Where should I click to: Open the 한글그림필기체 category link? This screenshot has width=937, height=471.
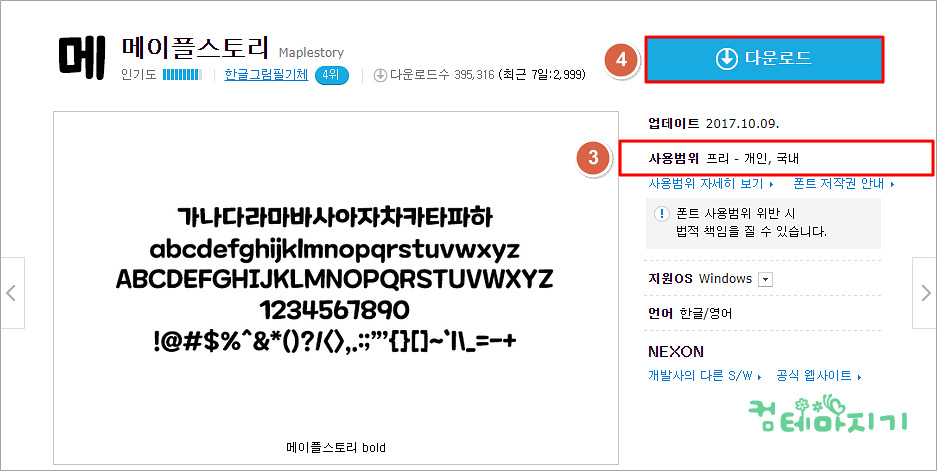[266, 75]
